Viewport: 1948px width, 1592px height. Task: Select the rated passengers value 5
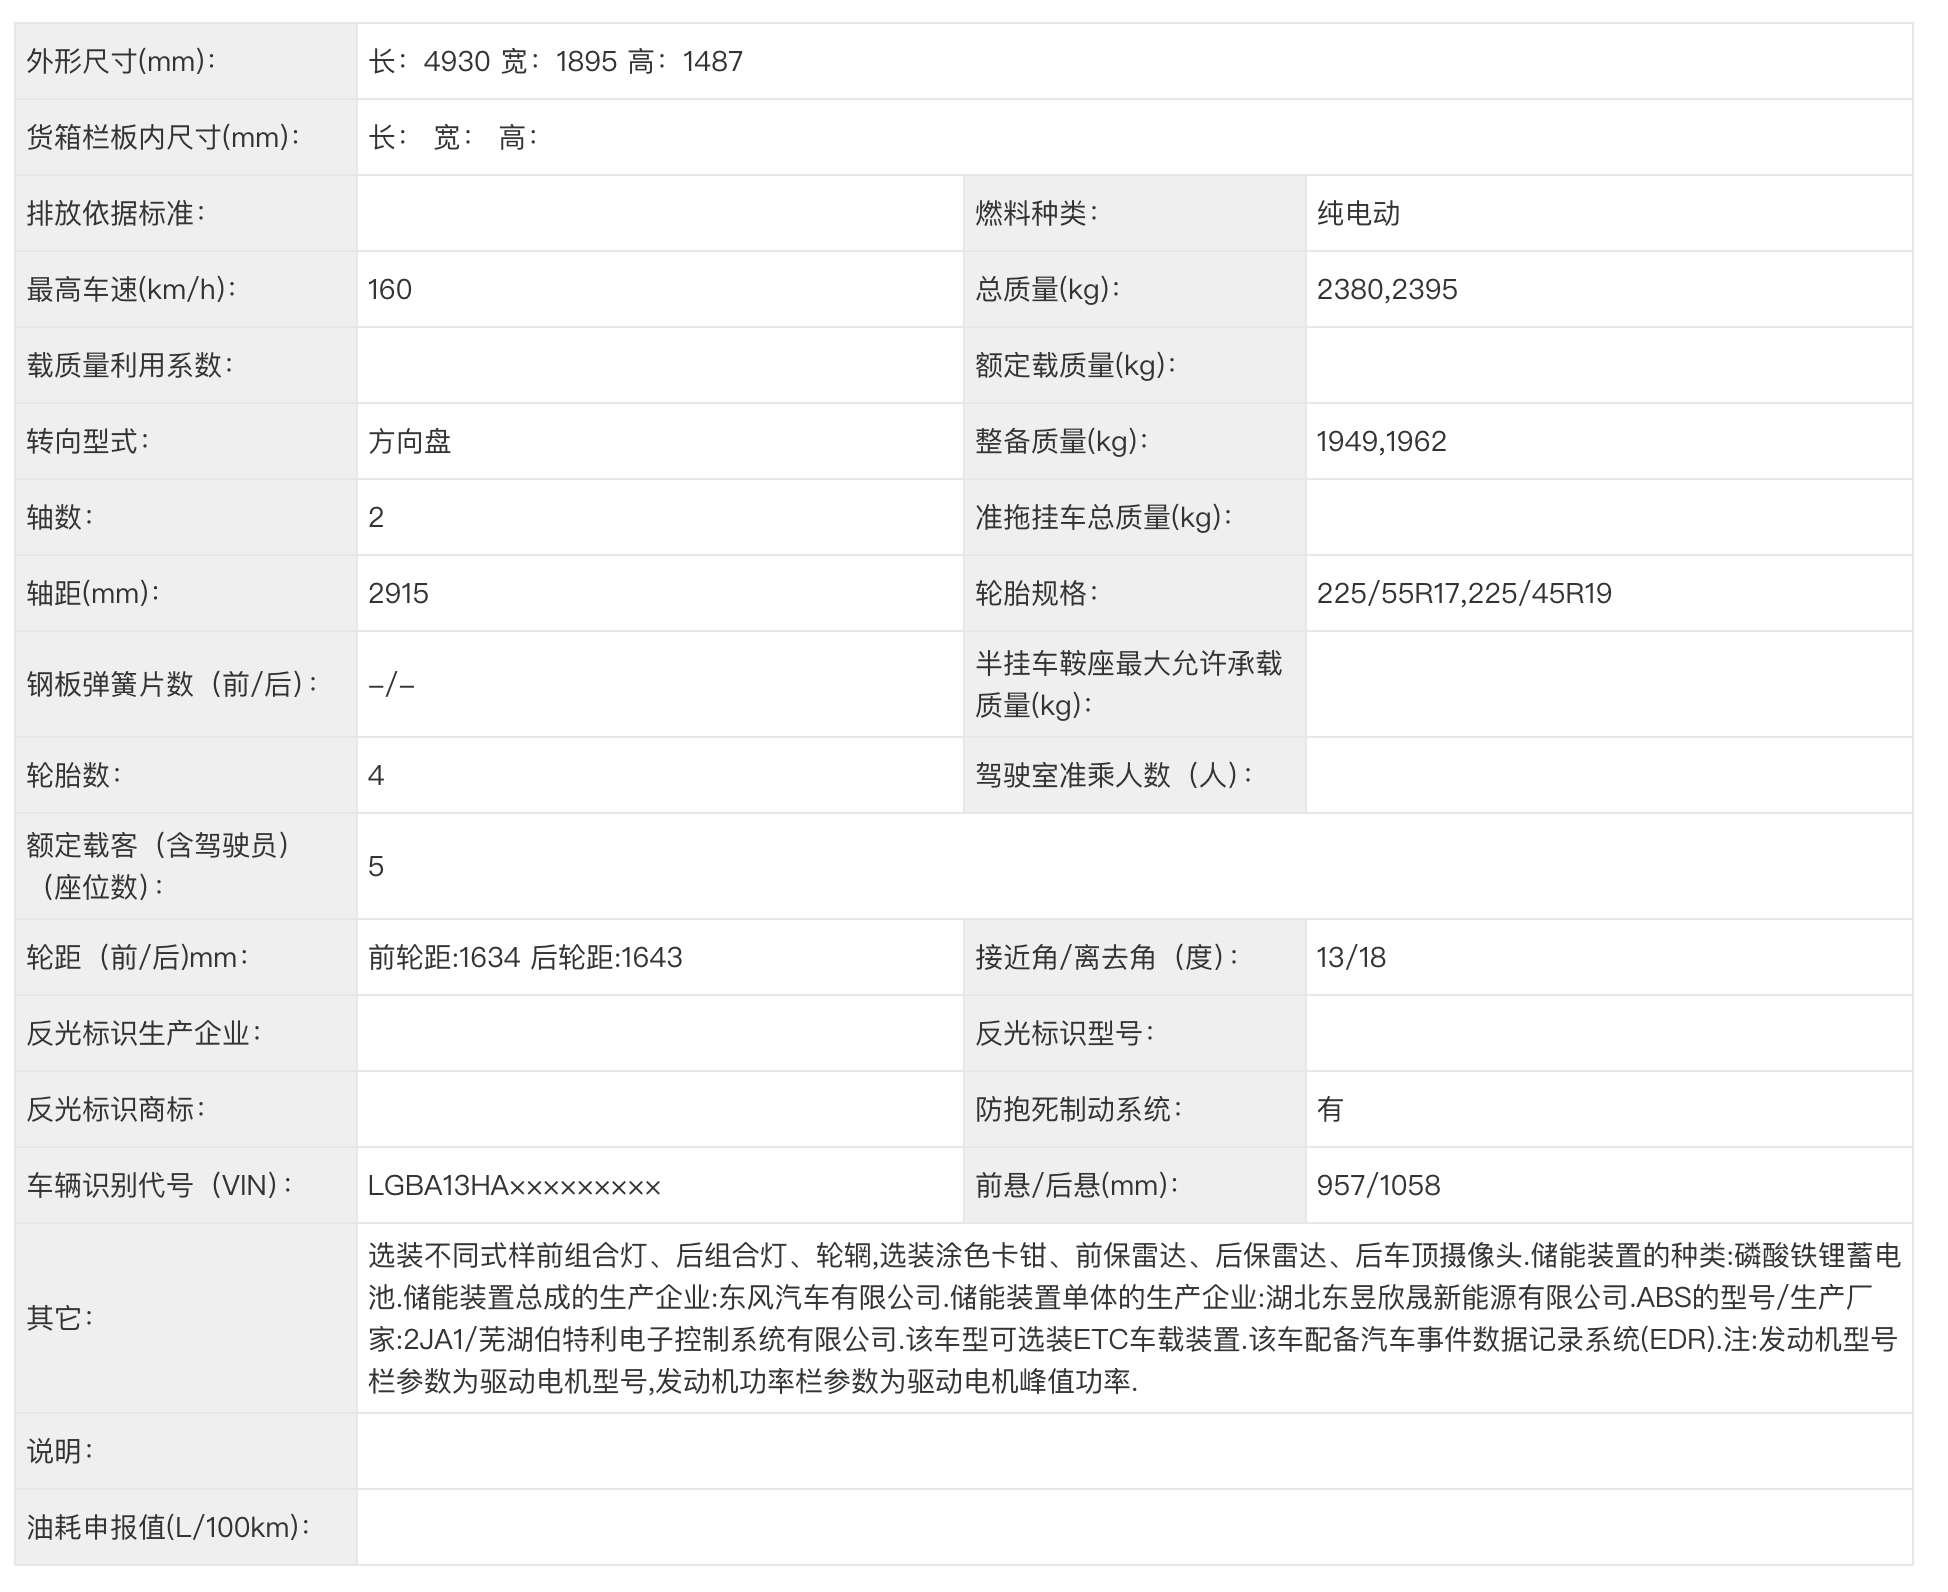(376, 867)
